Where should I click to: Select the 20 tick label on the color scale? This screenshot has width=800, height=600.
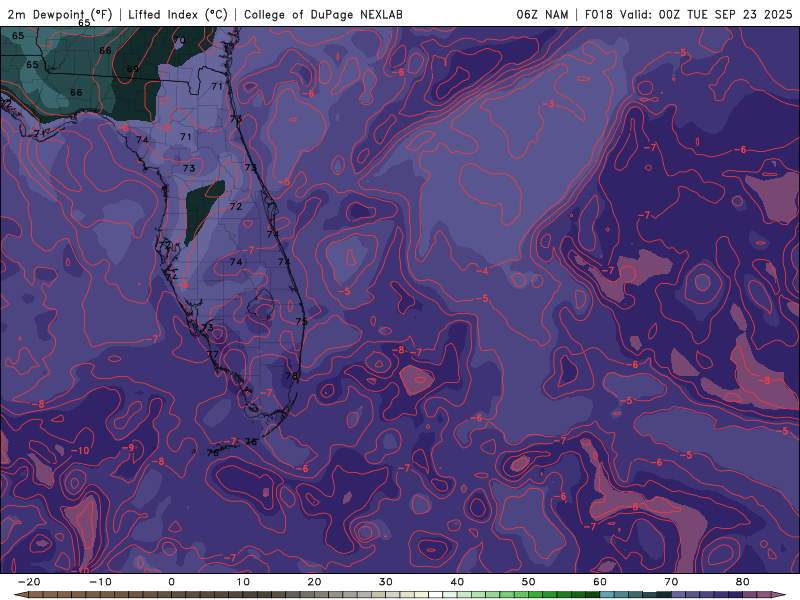(314, 582)
